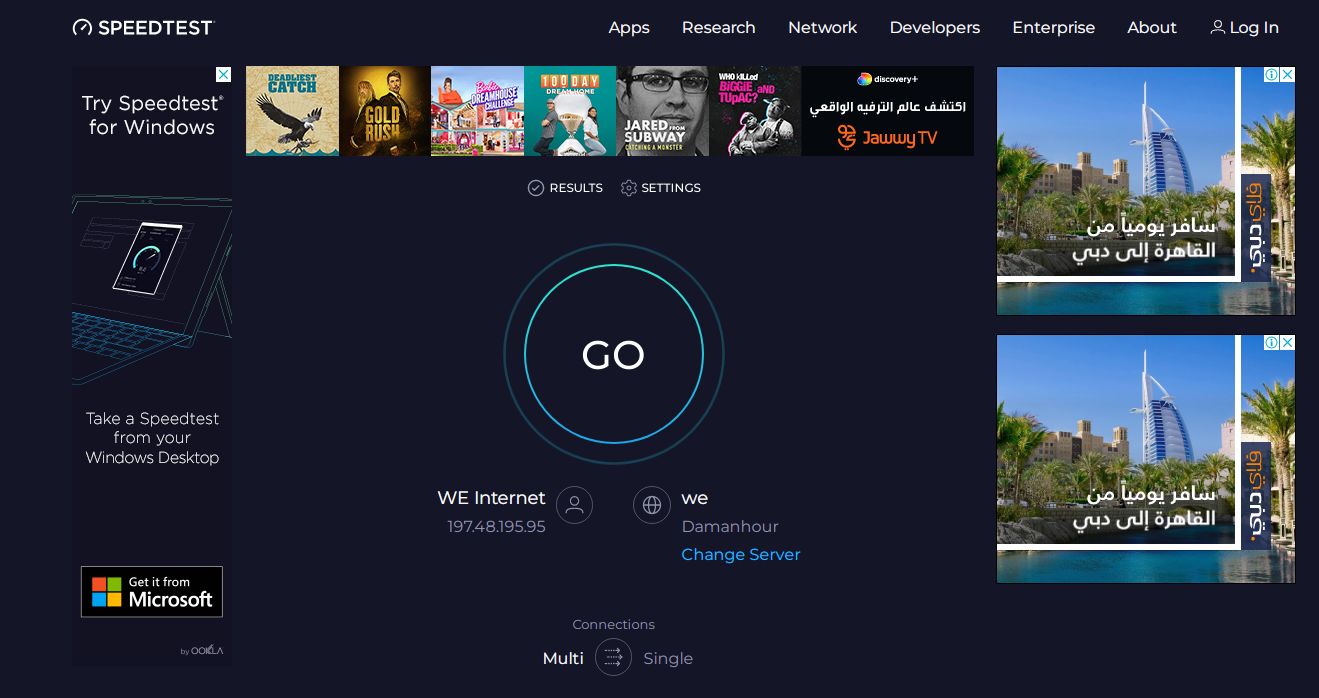Open the Results page
This screenshot has width=1319, height=698.
pos(565,188)
